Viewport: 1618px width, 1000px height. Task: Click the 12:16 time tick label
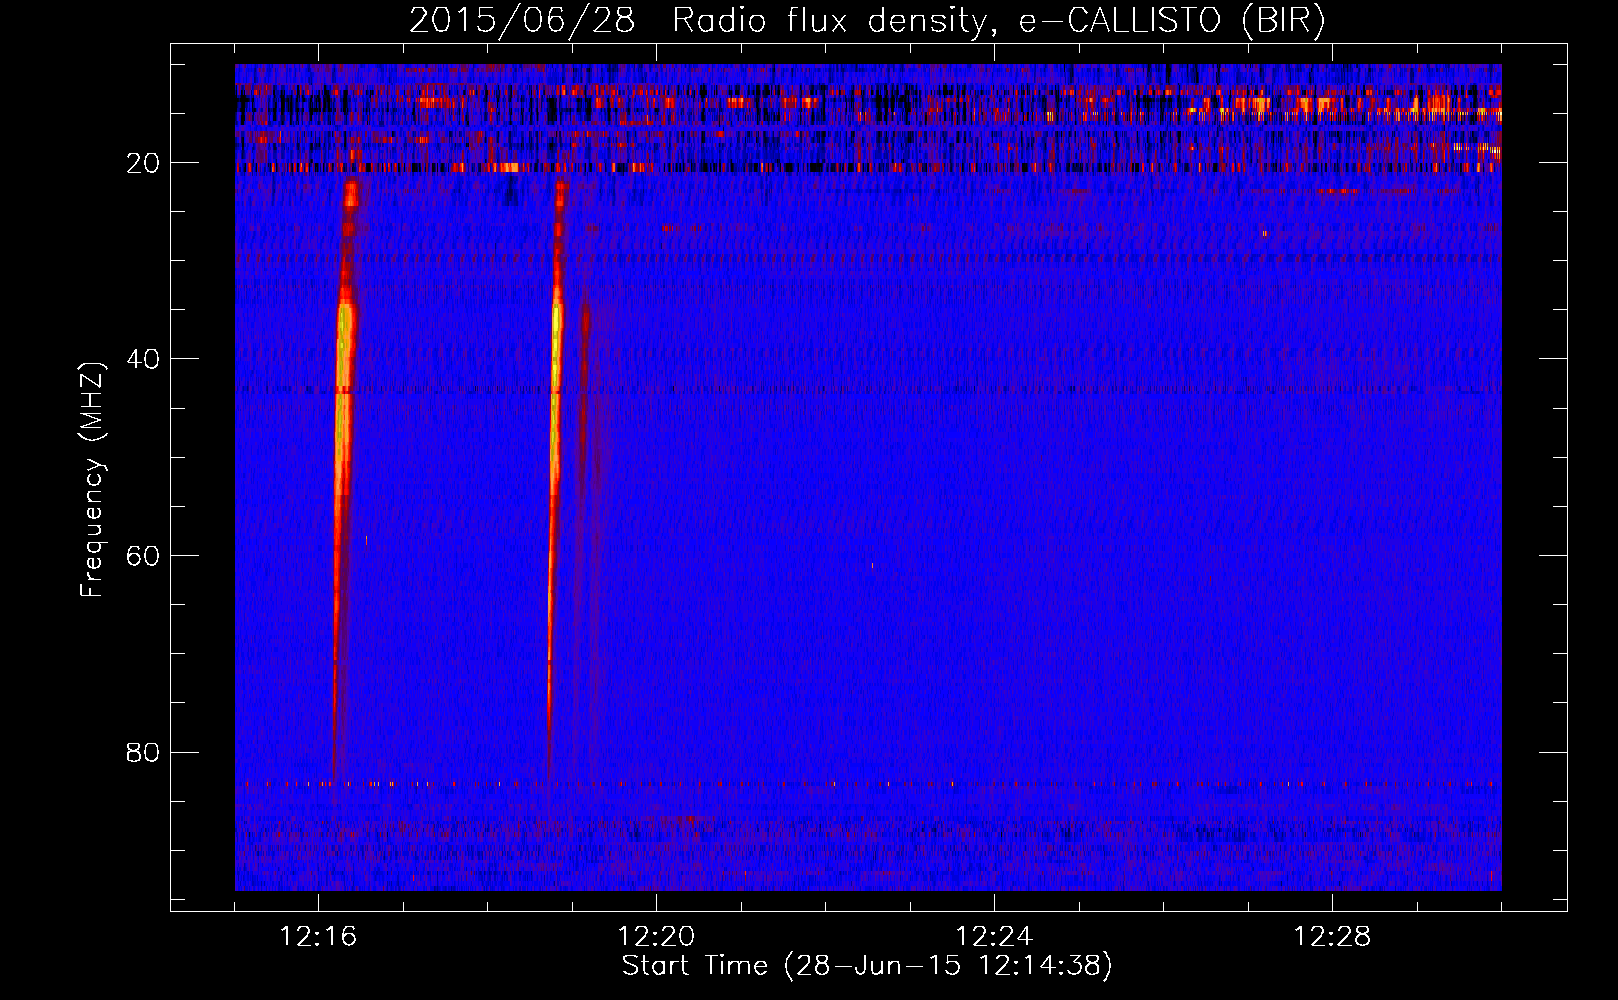pyautogui.click(x=319, y=937)
